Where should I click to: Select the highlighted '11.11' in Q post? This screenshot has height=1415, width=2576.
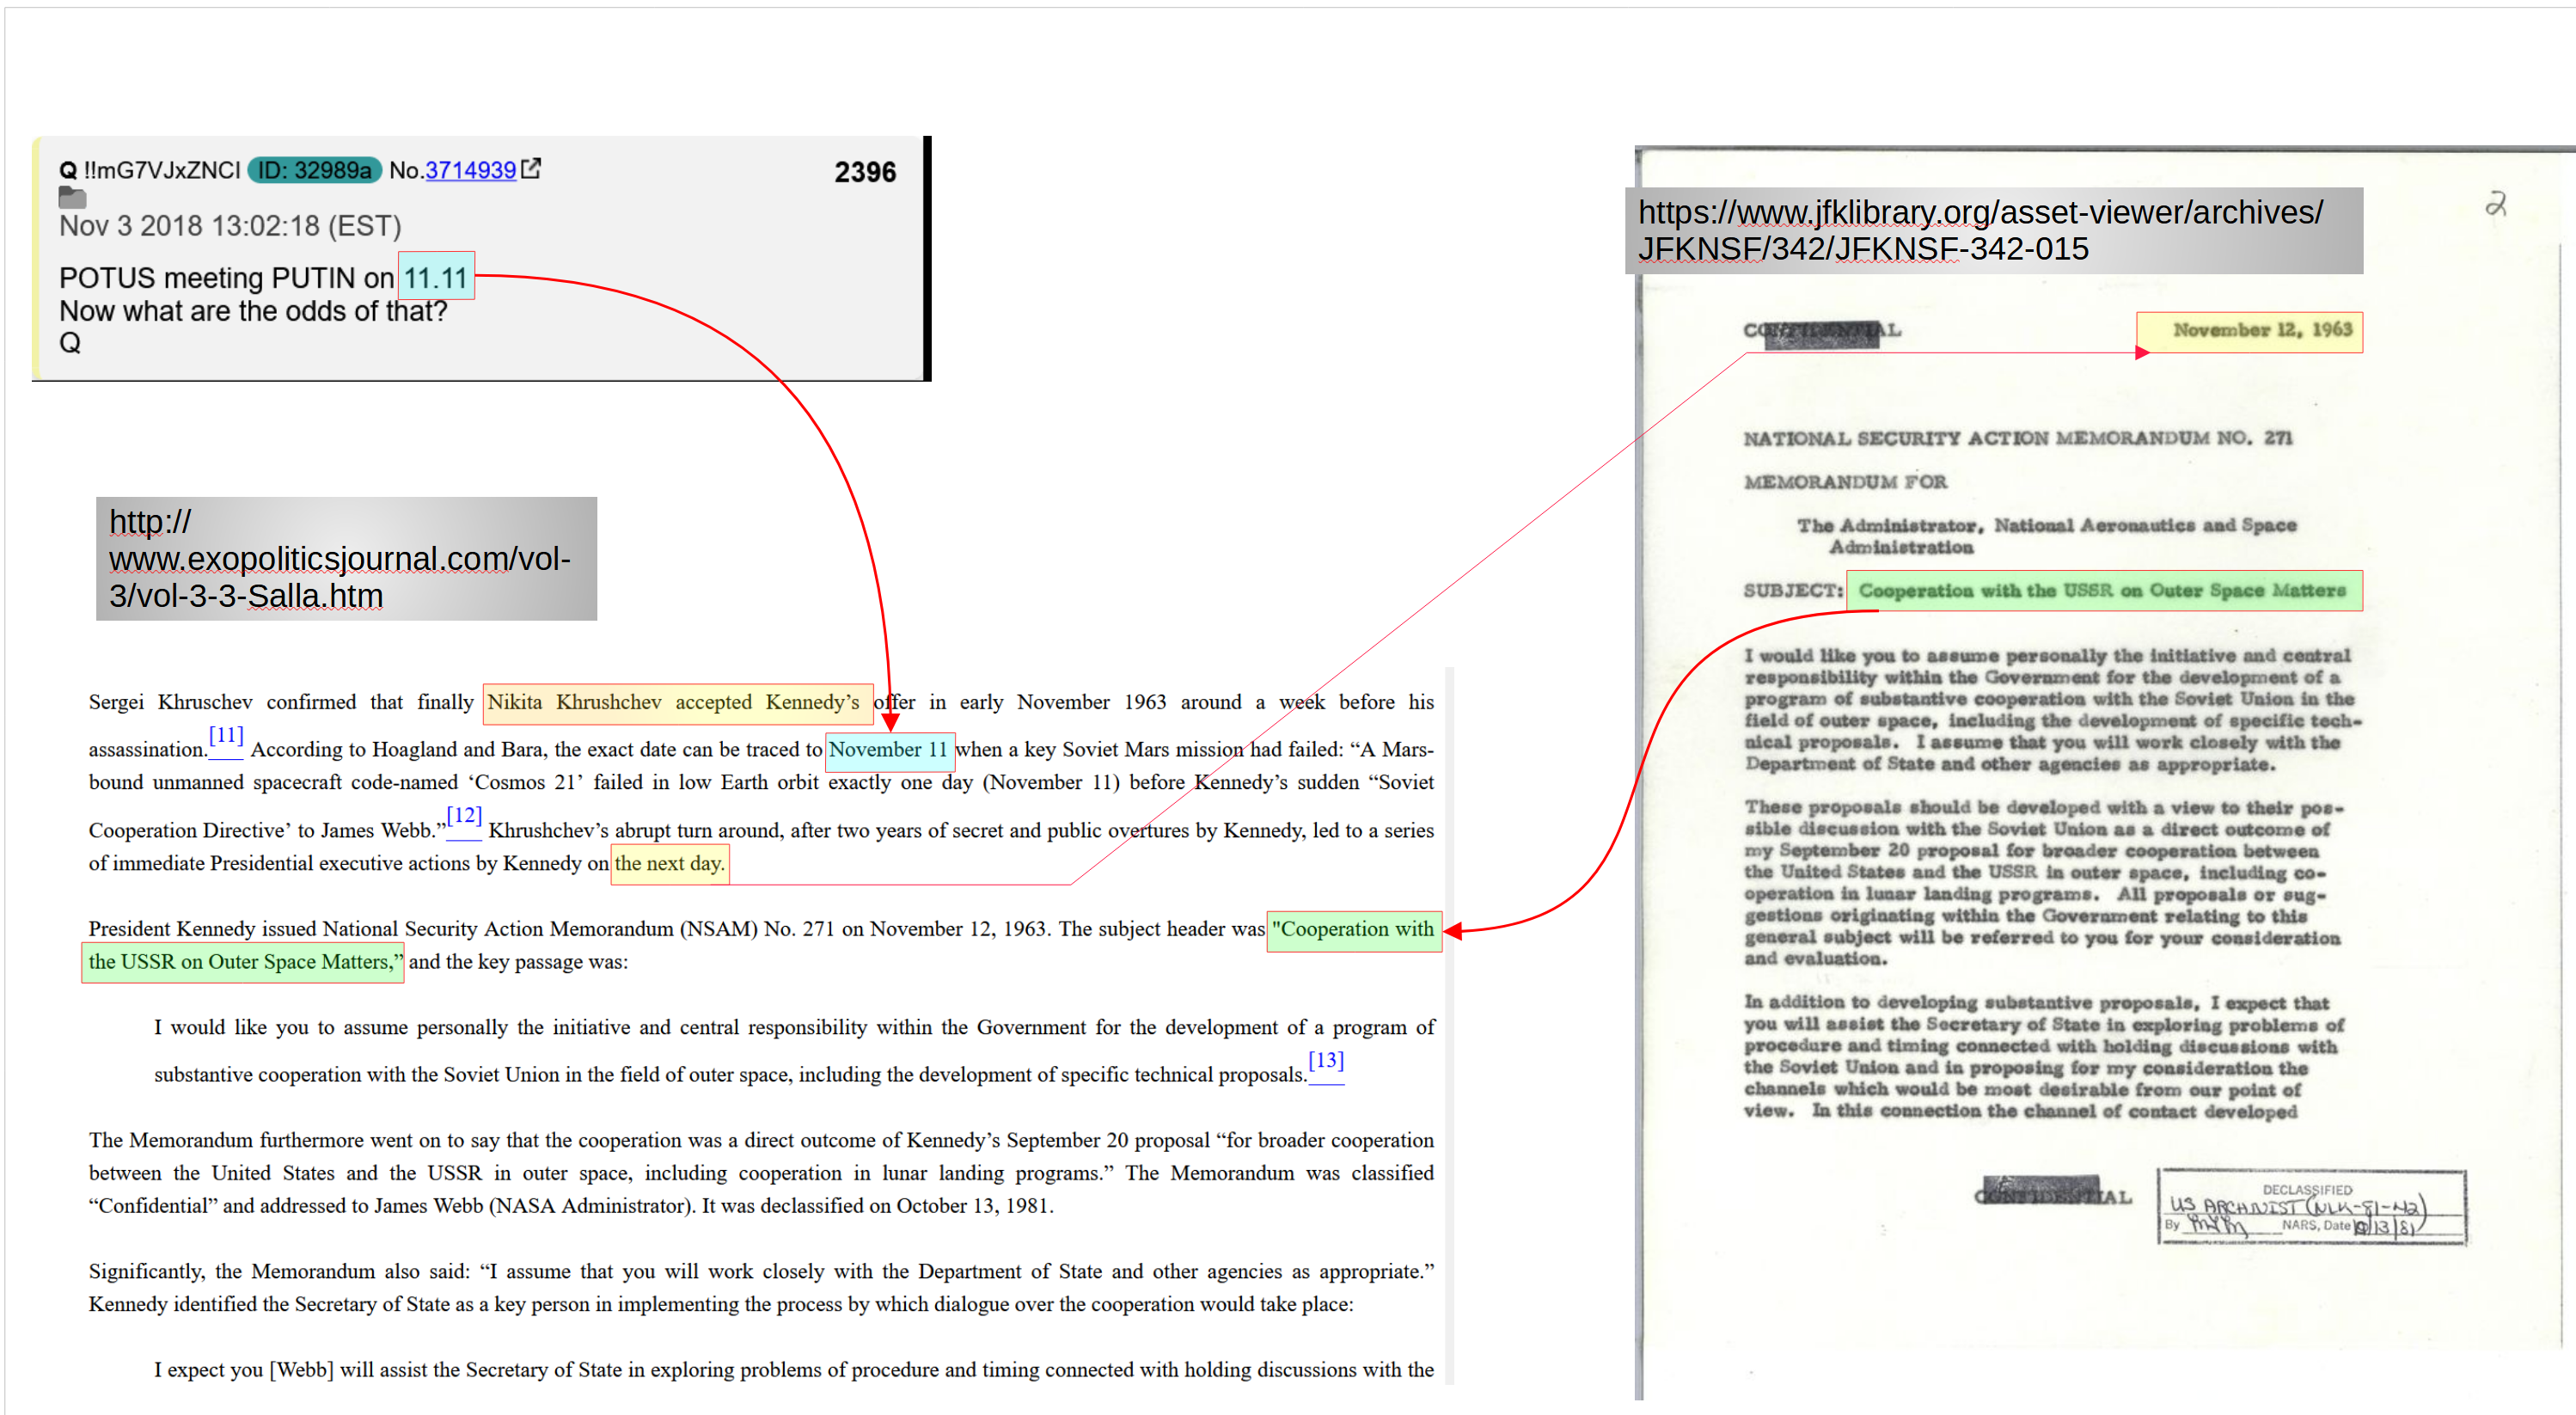tap(436, 276)
